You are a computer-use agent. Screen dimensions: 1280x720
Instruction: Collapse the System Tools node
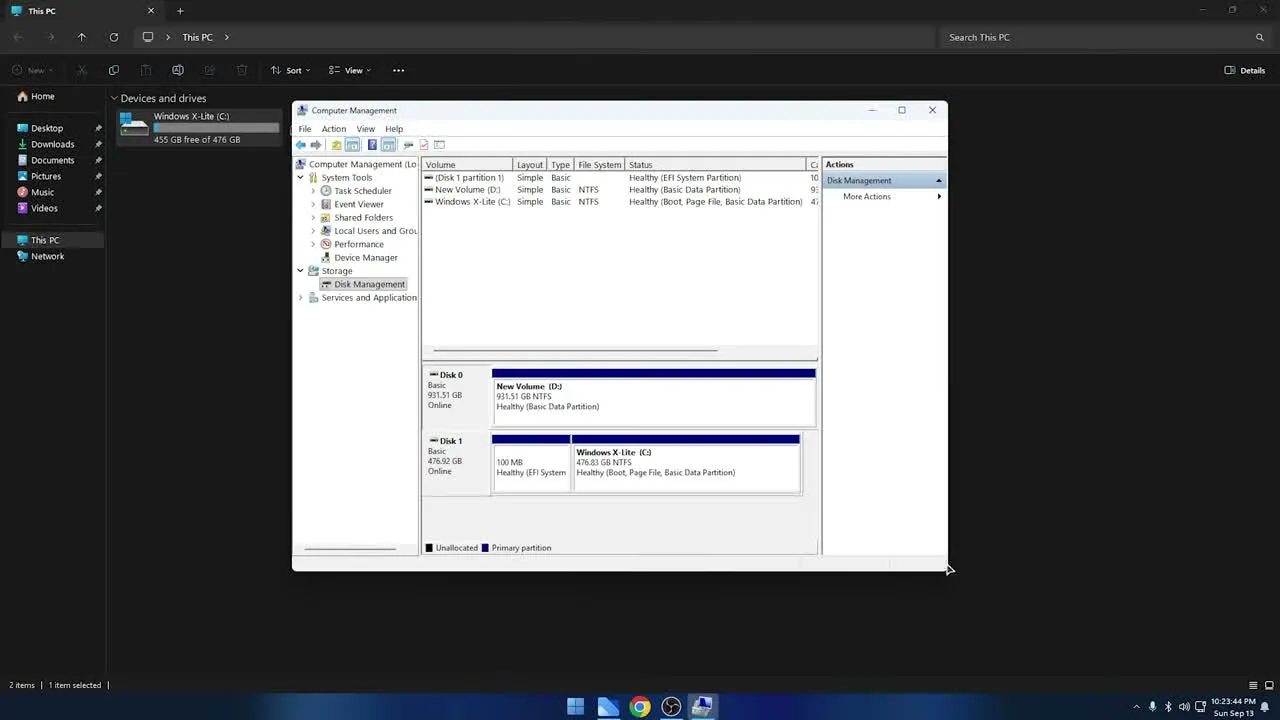click(x=300, y=178)
